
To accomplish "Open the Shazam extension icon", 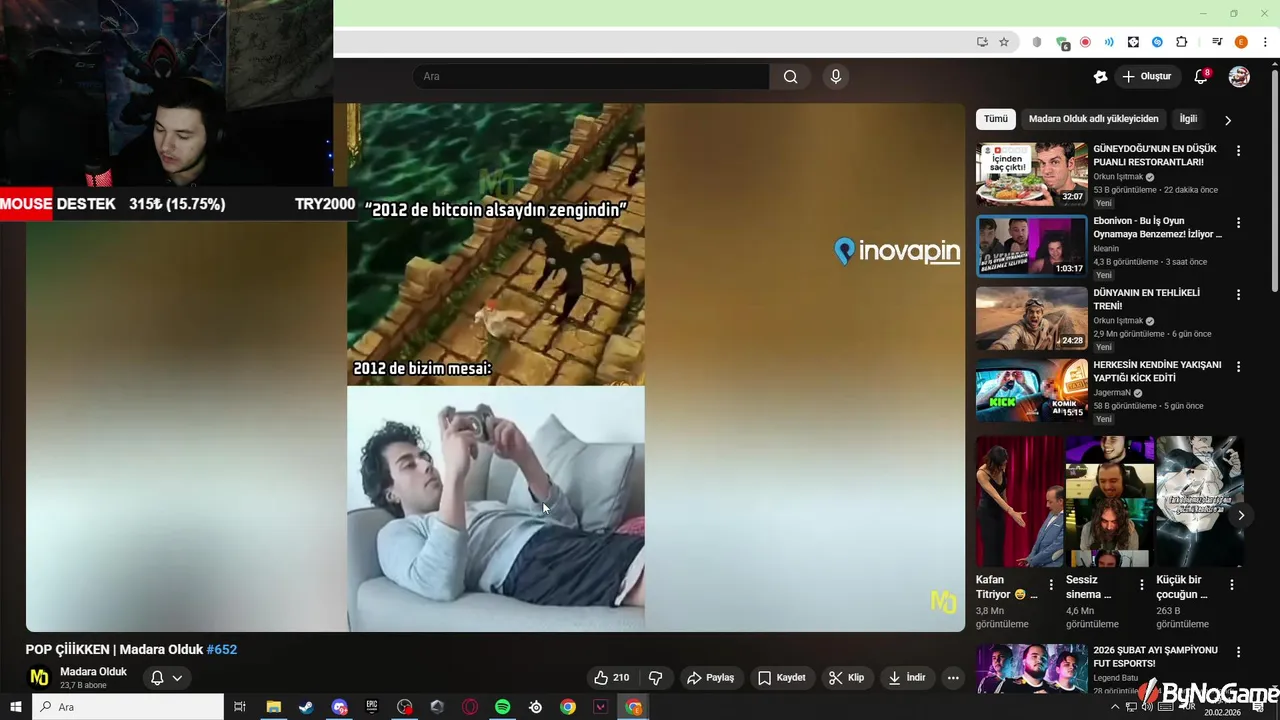I will tap(1157, 42).
